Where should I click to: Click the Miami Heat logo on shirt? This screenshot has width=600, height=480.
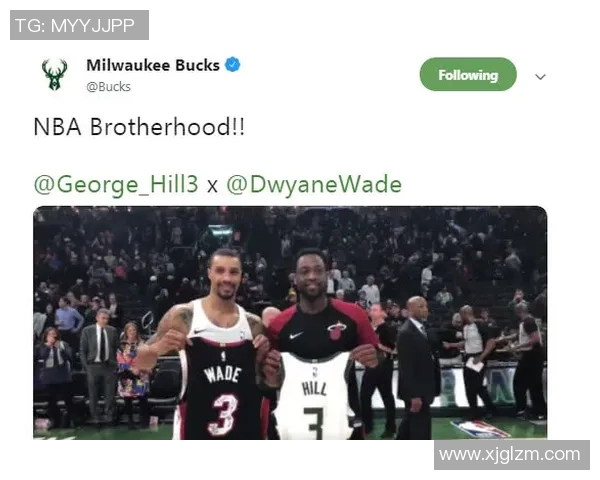(337, 330)
